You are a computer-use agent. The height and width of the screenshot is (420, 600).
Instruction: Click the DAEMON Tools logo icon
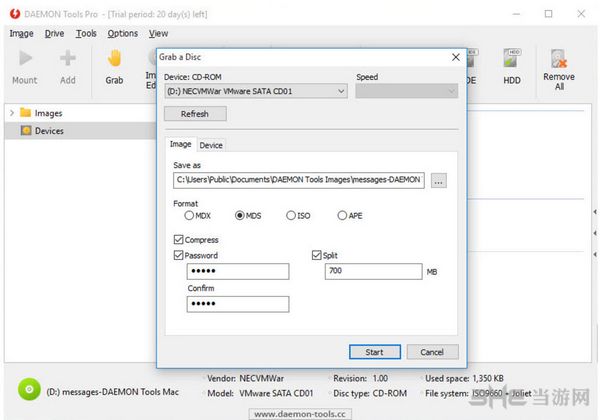tap(15, 14)
